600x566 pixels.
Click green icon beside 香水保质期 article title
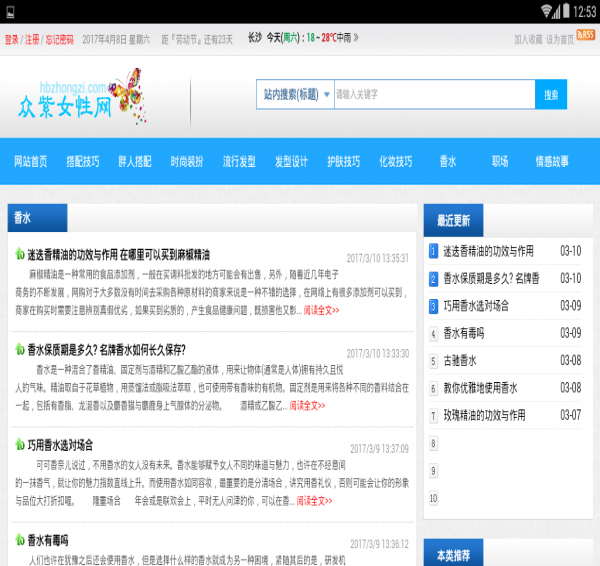[x=20, y=349]
